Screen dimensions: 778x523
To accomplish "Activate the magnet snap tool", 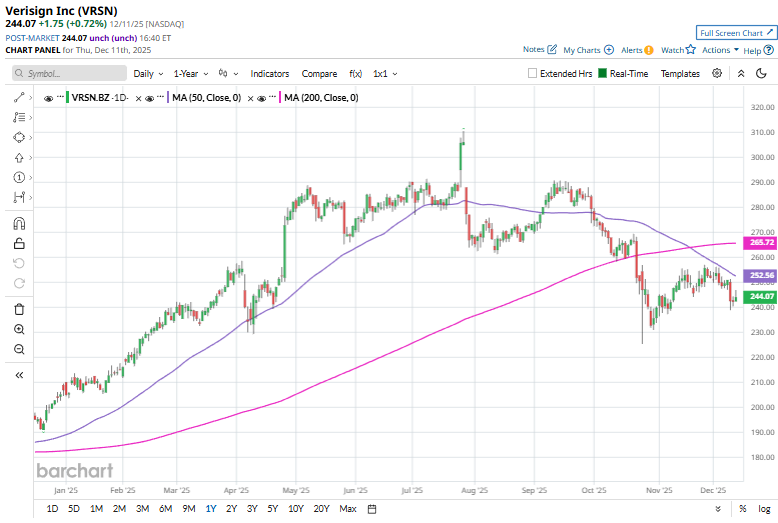I will [x=19, y=222].
